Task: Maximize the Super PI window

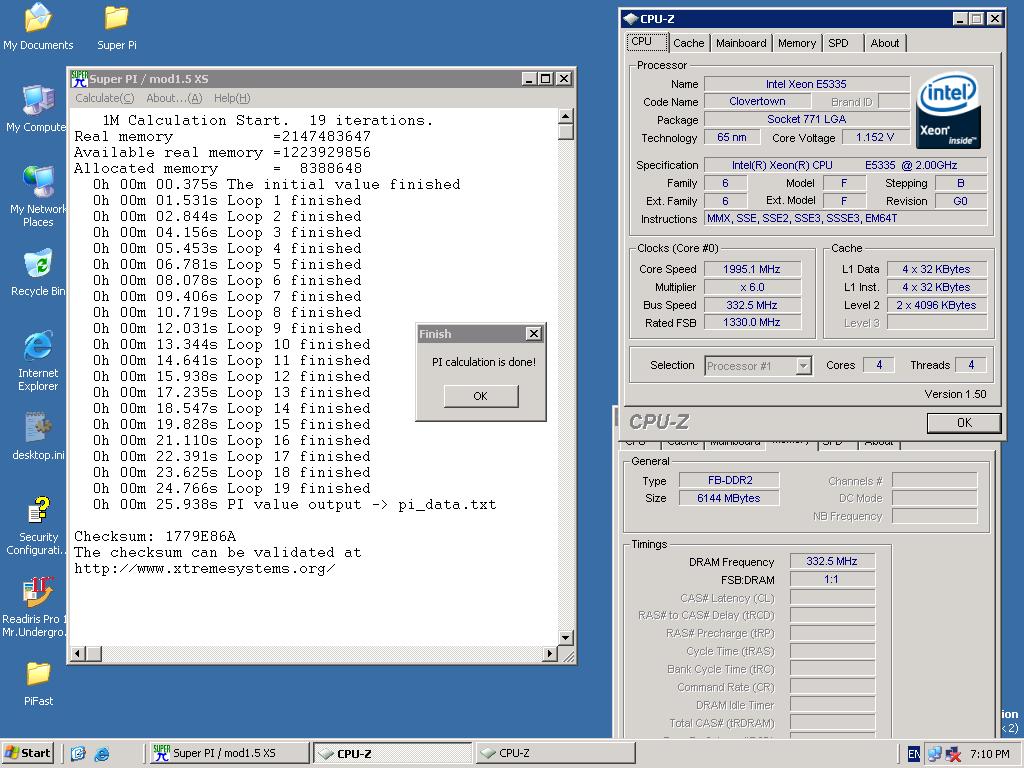Action: point(547,79)
